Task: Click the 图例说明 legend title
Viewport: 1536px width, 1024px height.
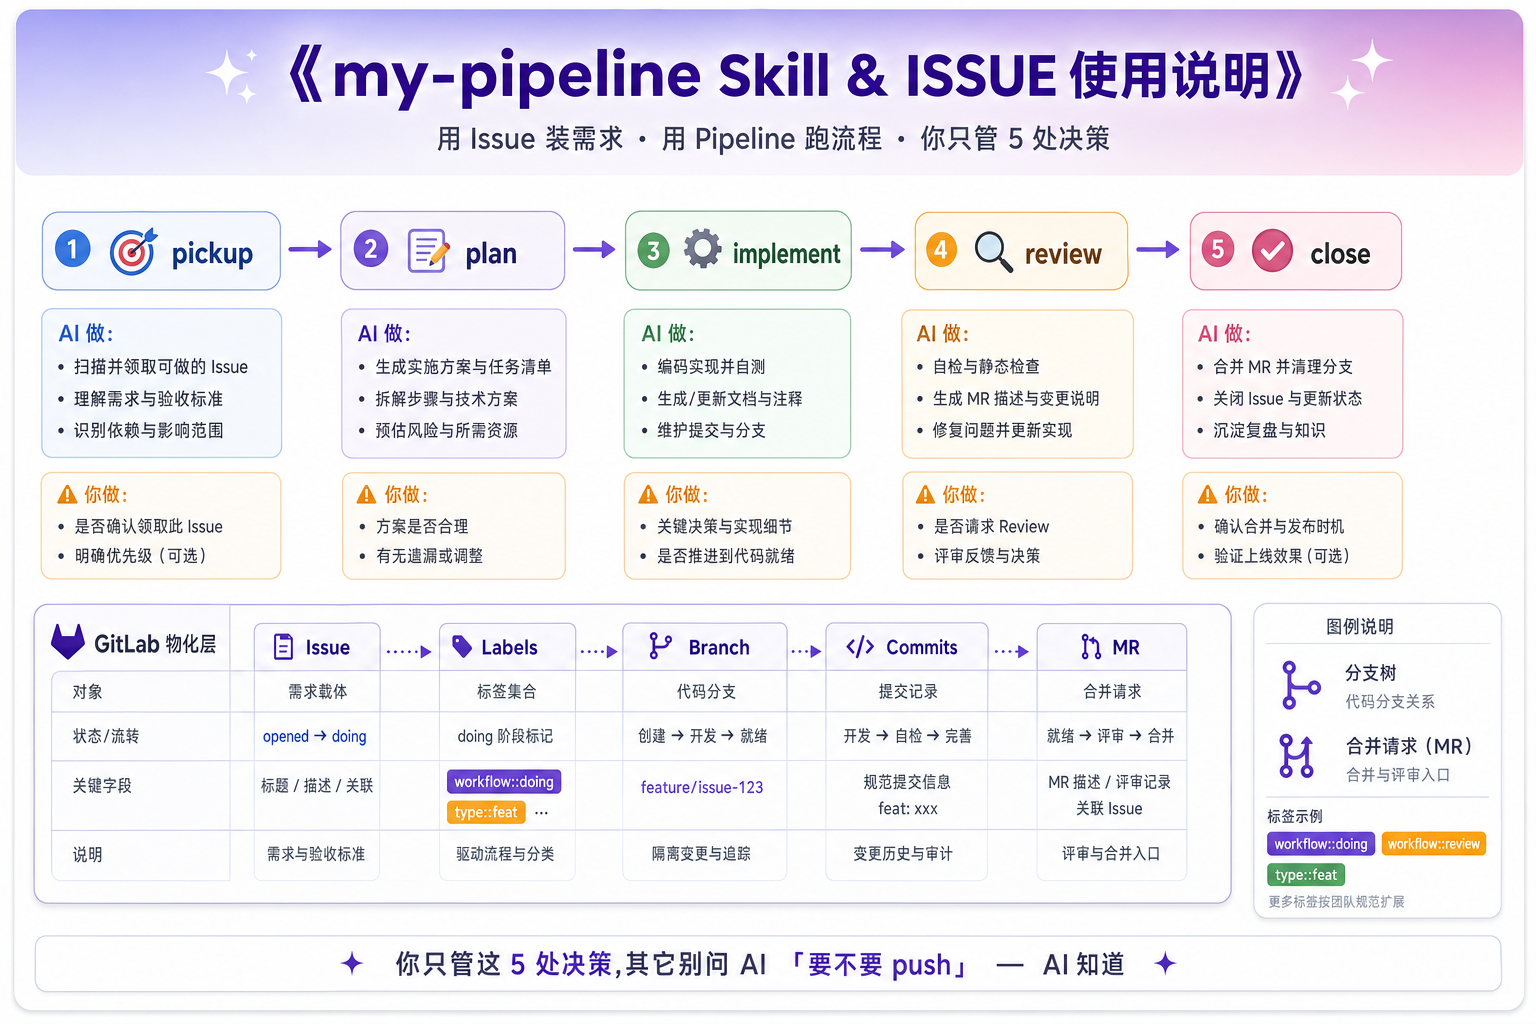Action: point(1360,626)
